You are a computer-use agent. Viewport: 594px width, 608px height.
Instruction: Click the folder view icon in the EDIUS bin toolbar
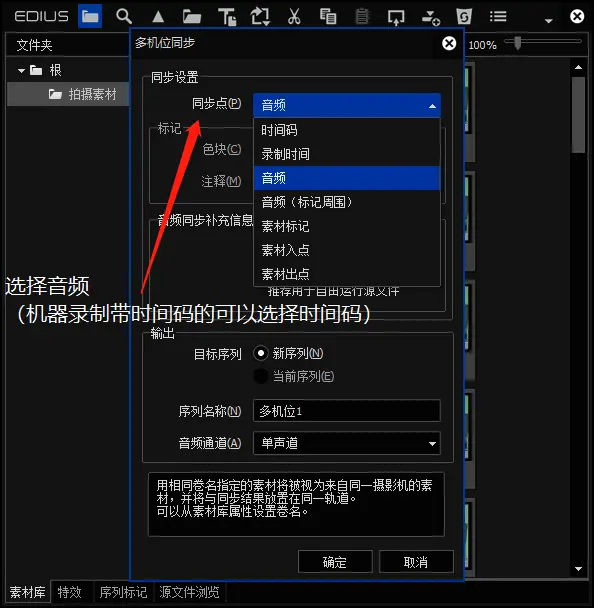90,16
